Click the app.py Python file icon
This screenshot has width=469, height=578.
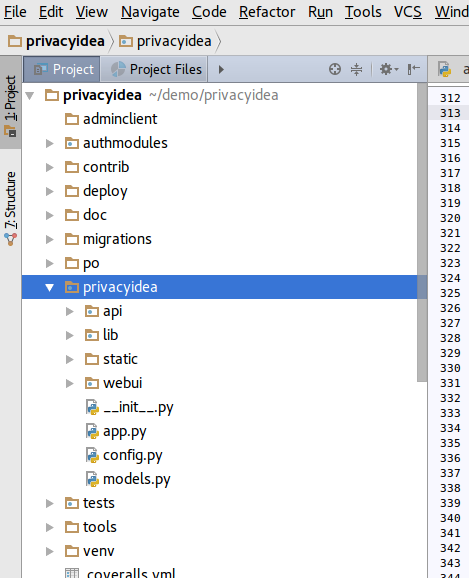pos(92,431)
